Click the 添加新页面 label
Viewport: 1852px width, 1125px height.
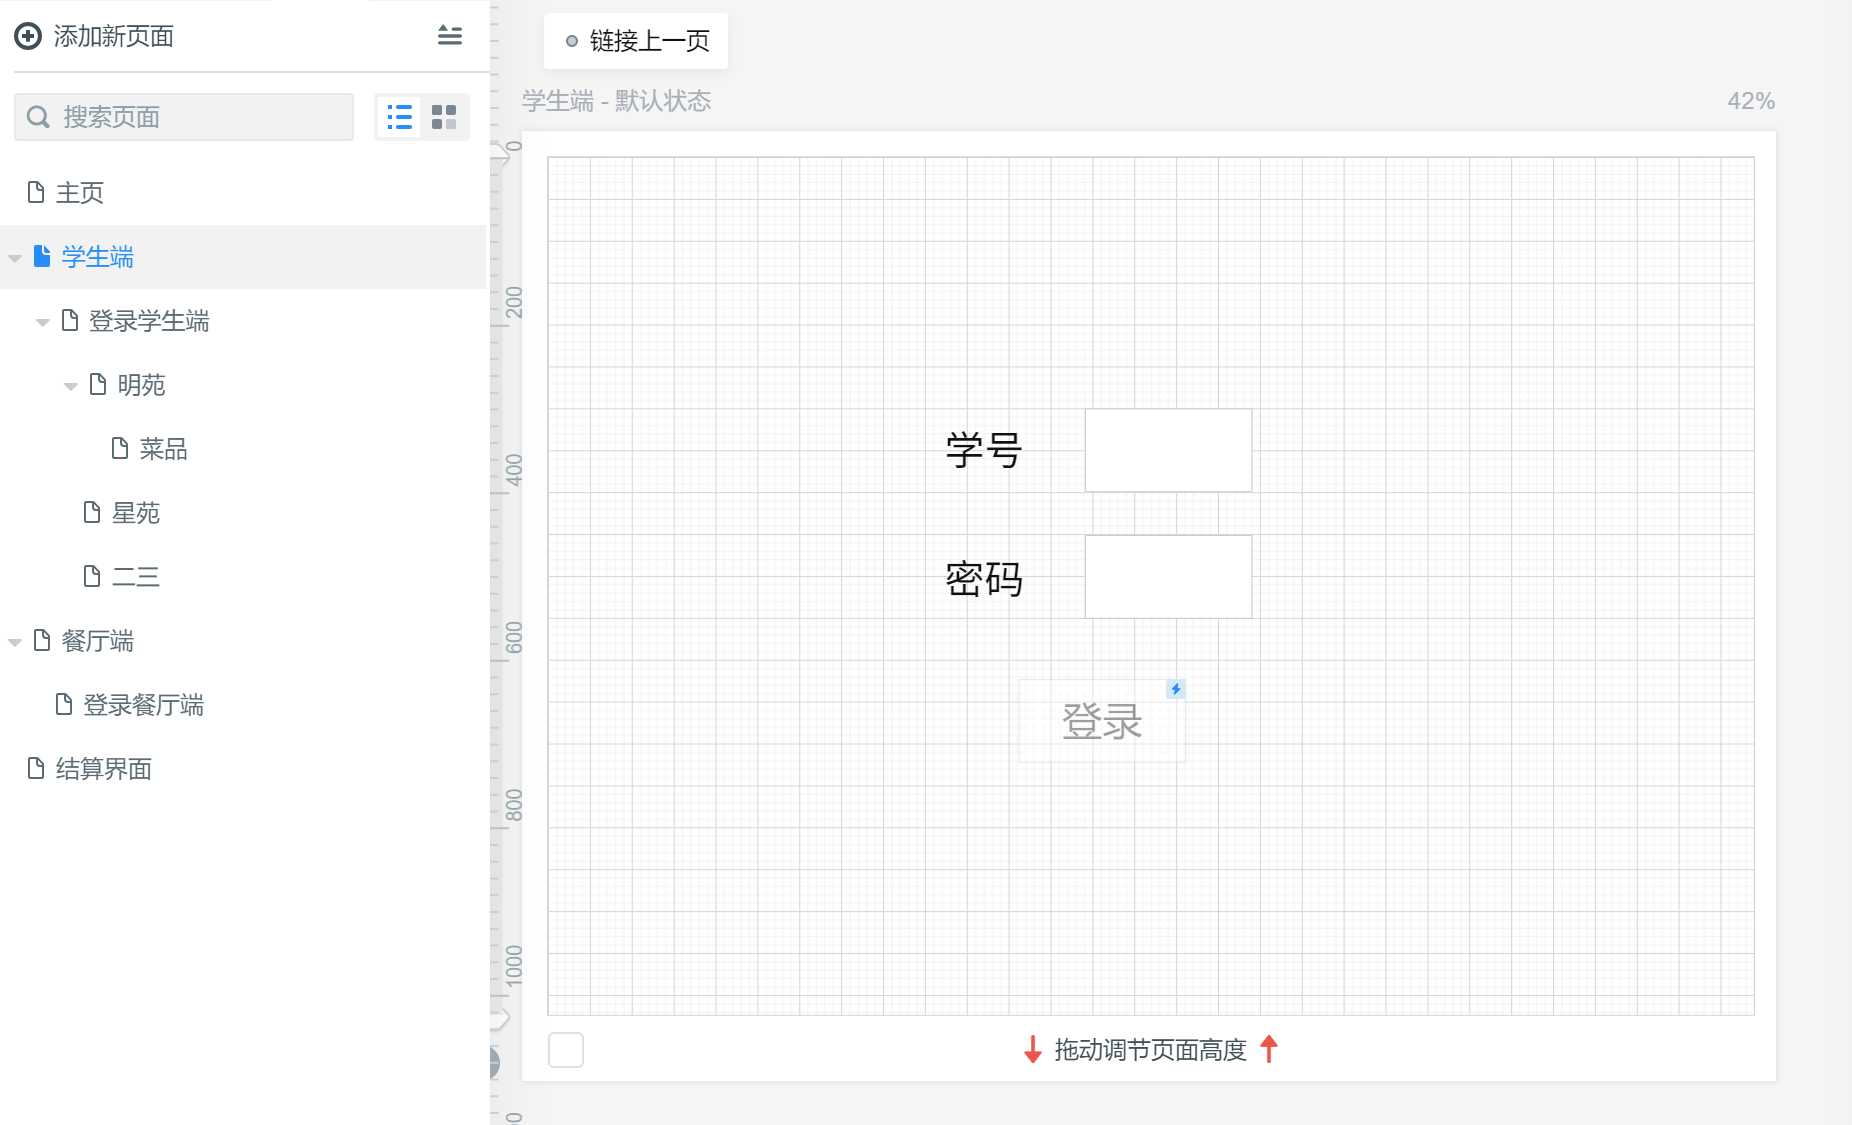114,37
